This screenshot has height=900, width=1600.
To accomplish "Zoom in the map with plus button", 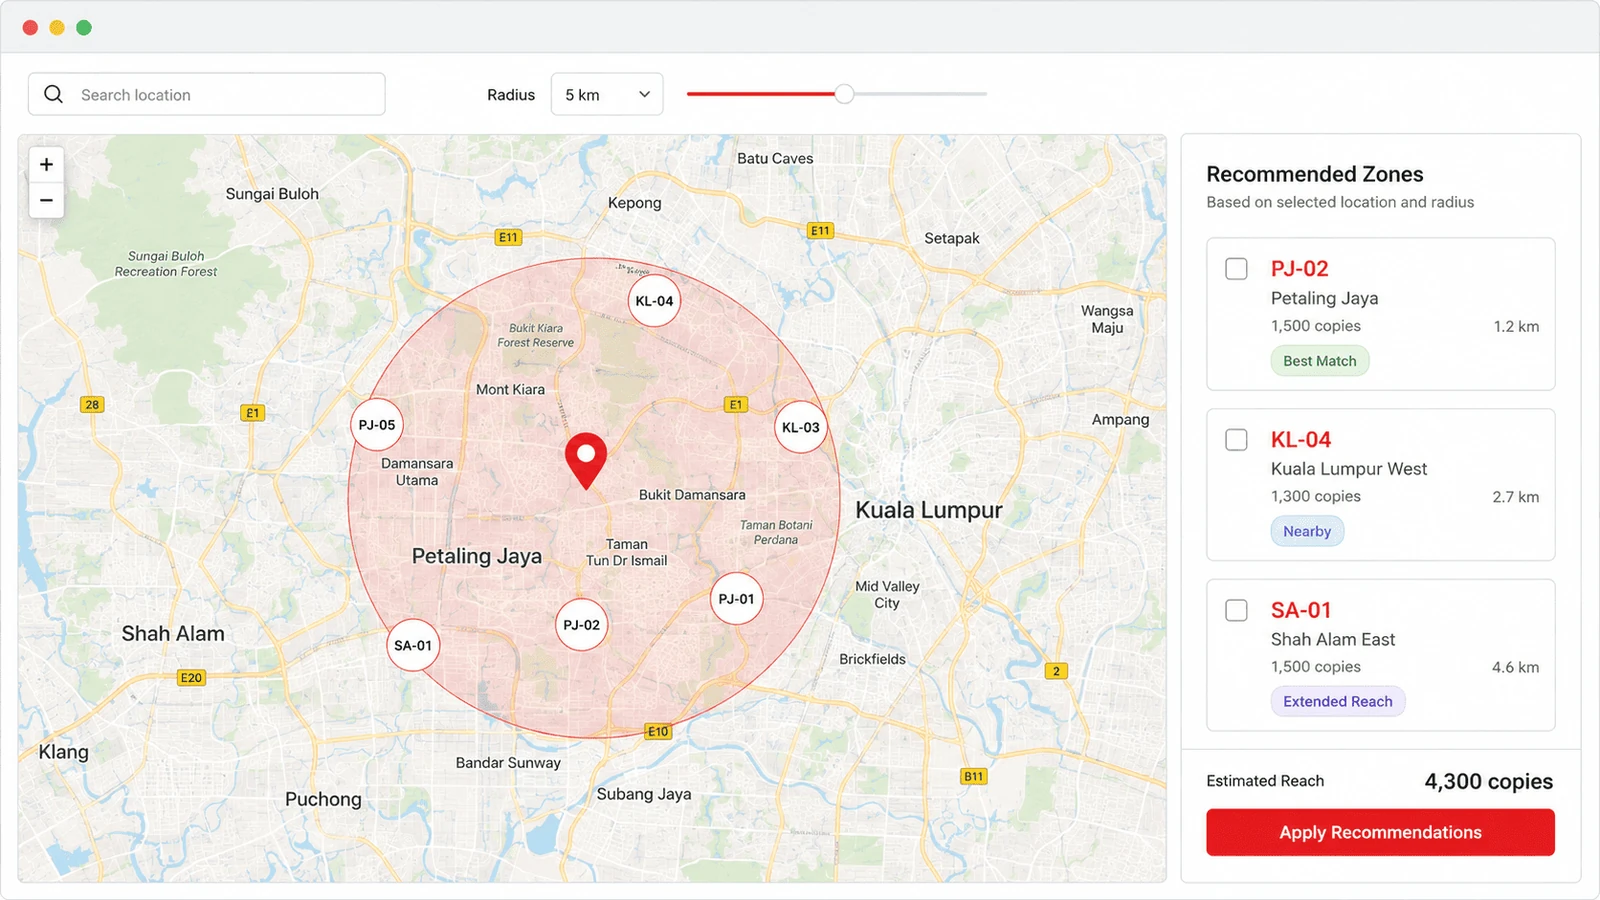I will click(46, 165).
